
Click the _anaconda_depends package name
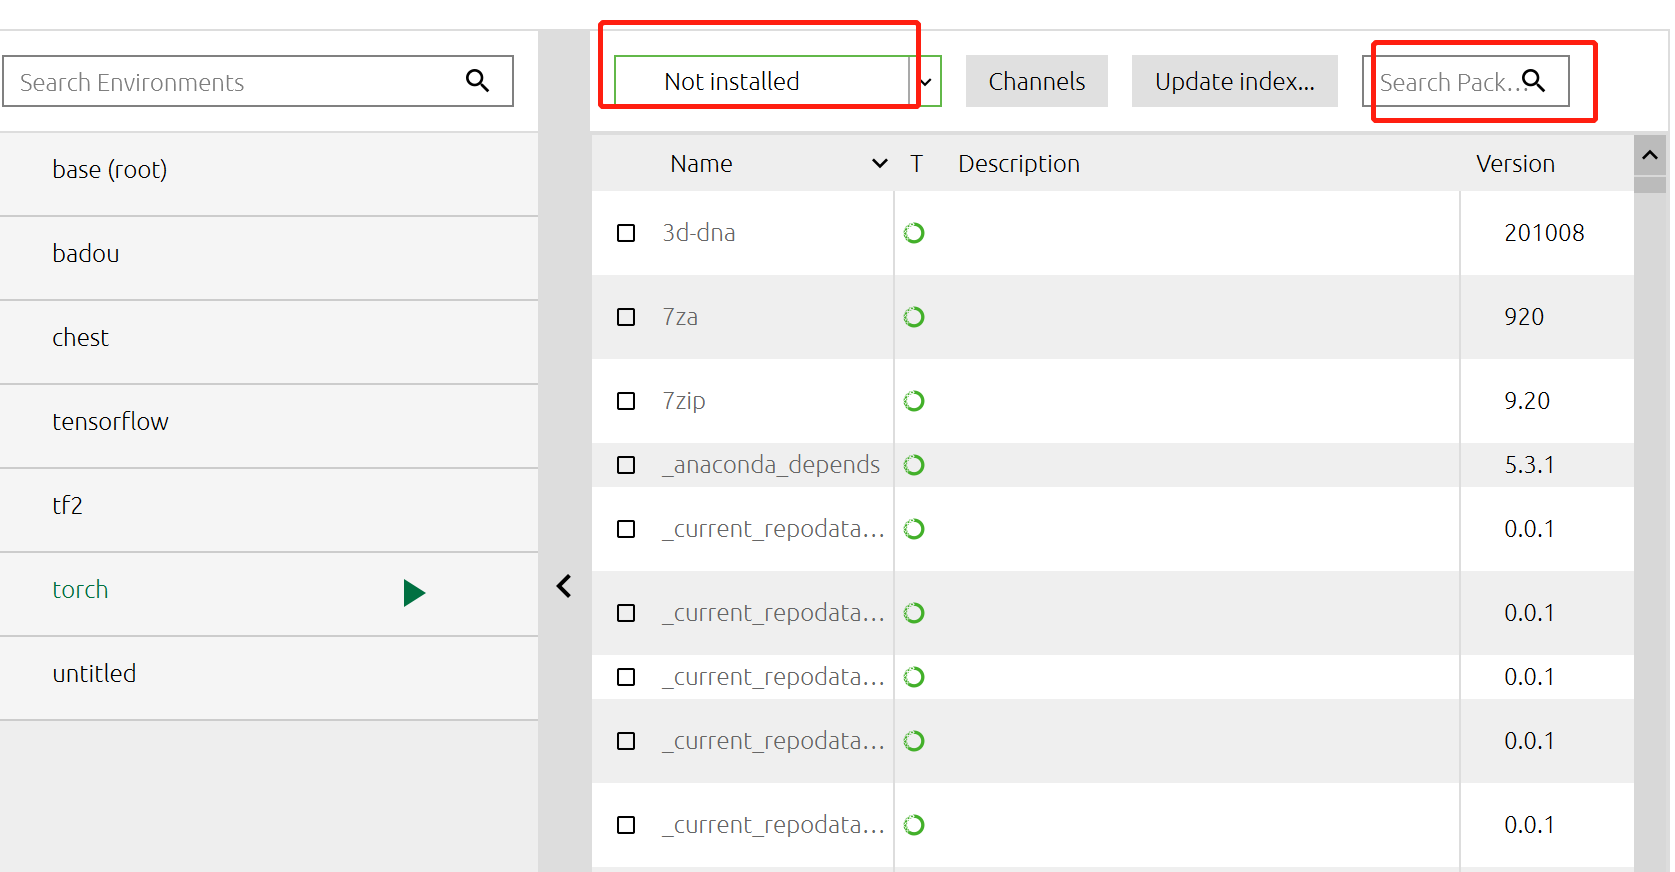771,465
